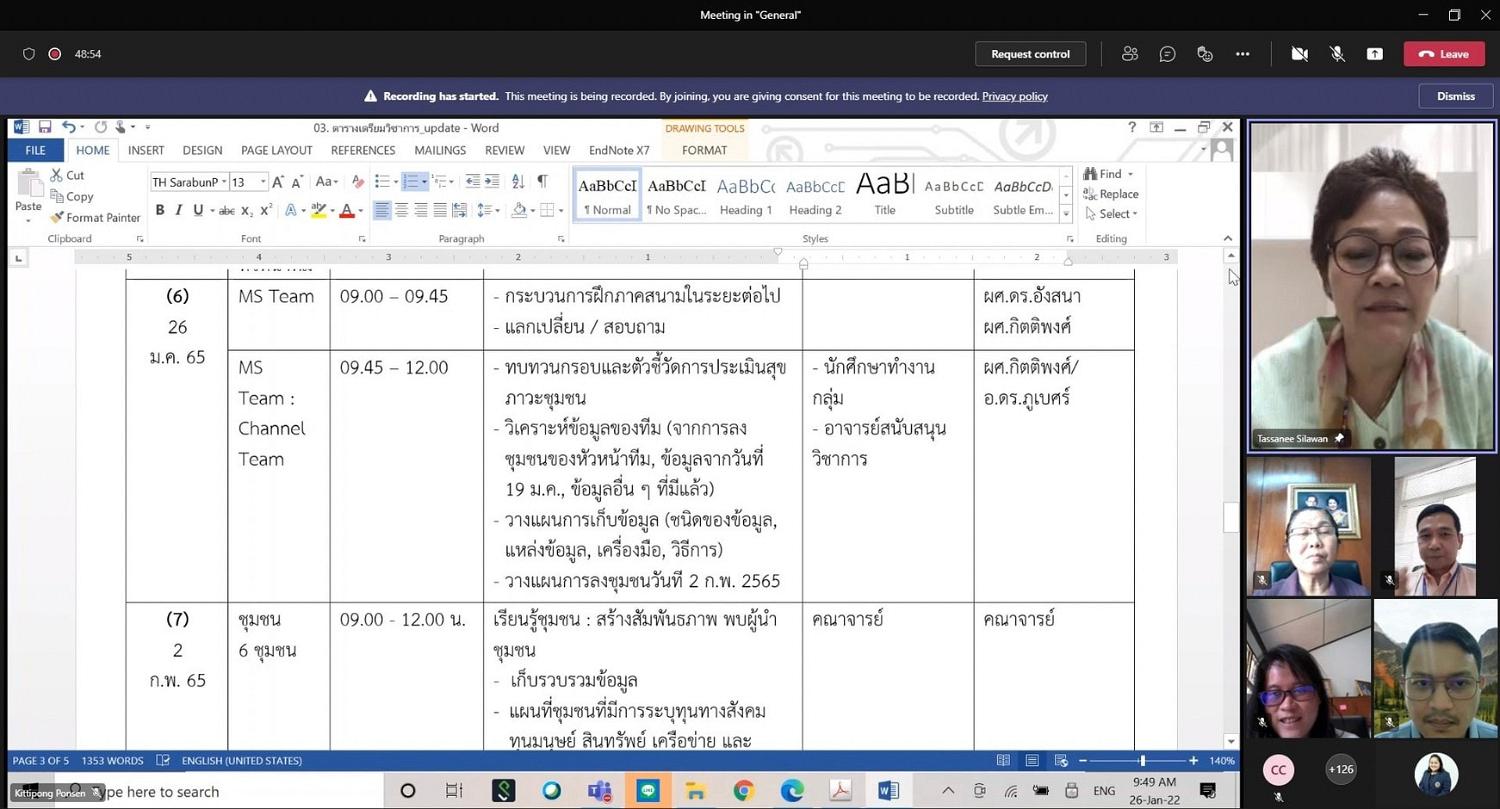Apply the Title style
This screenshot has width=1500, height=809.
885,196
